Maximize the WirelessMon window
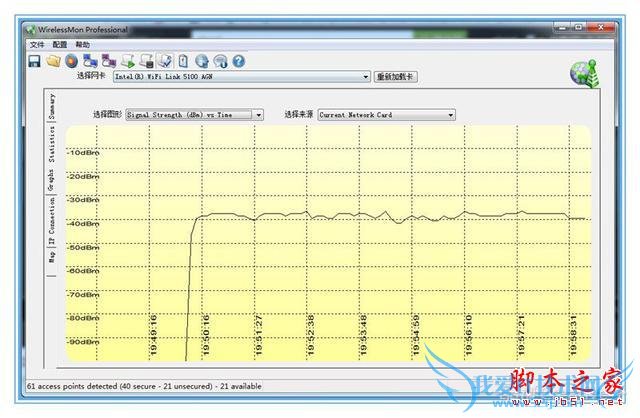 (x=578, y=28)
